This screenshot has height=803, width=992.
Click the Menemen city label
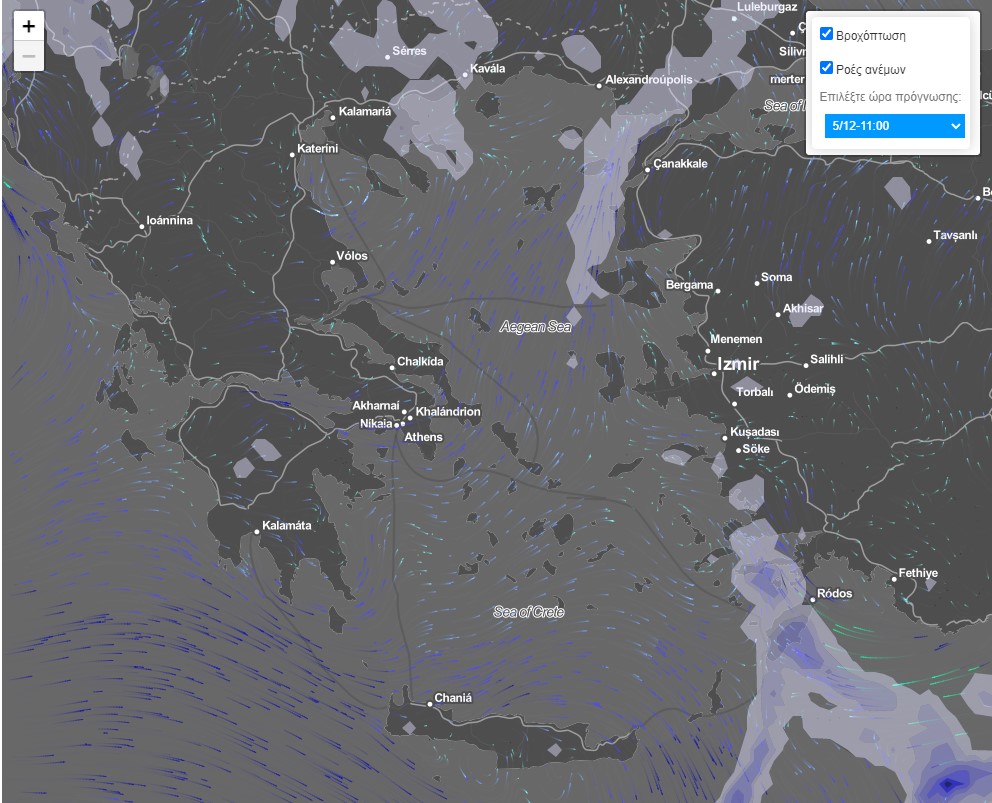coord(736,339)
